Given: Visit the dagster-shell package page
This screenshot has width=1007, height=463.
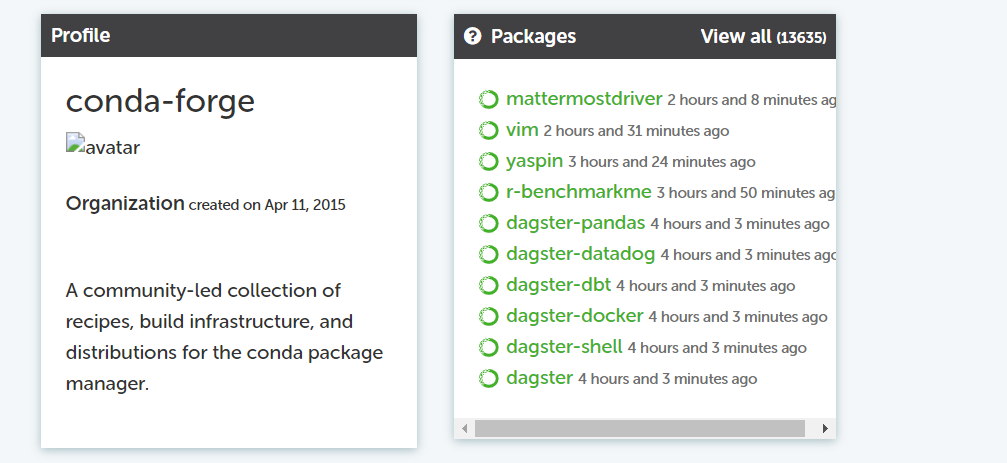Looking at the screenshot, I should coord(564,347).
